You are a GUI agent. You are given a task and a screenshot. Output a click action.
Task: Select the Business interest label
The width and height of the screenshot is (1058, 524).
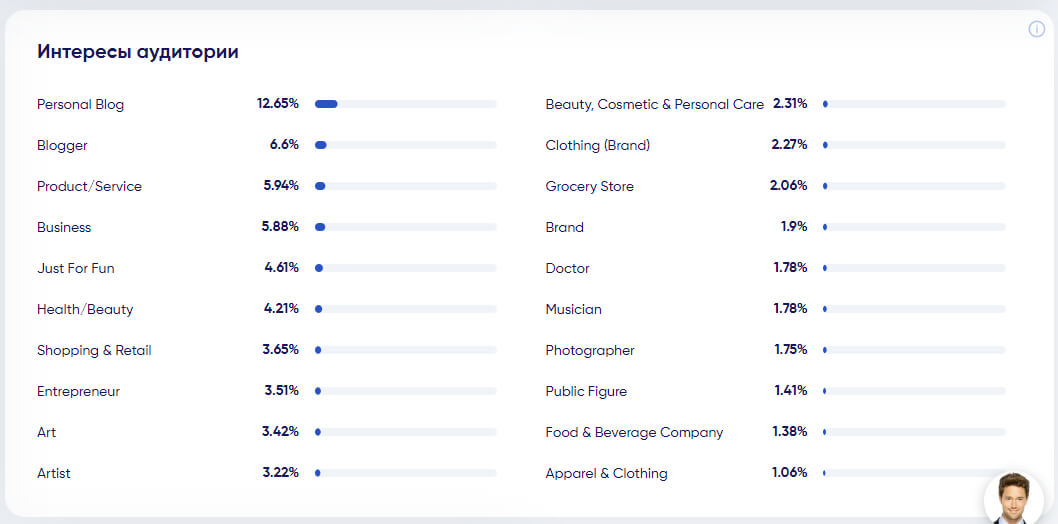click(64, 227)
